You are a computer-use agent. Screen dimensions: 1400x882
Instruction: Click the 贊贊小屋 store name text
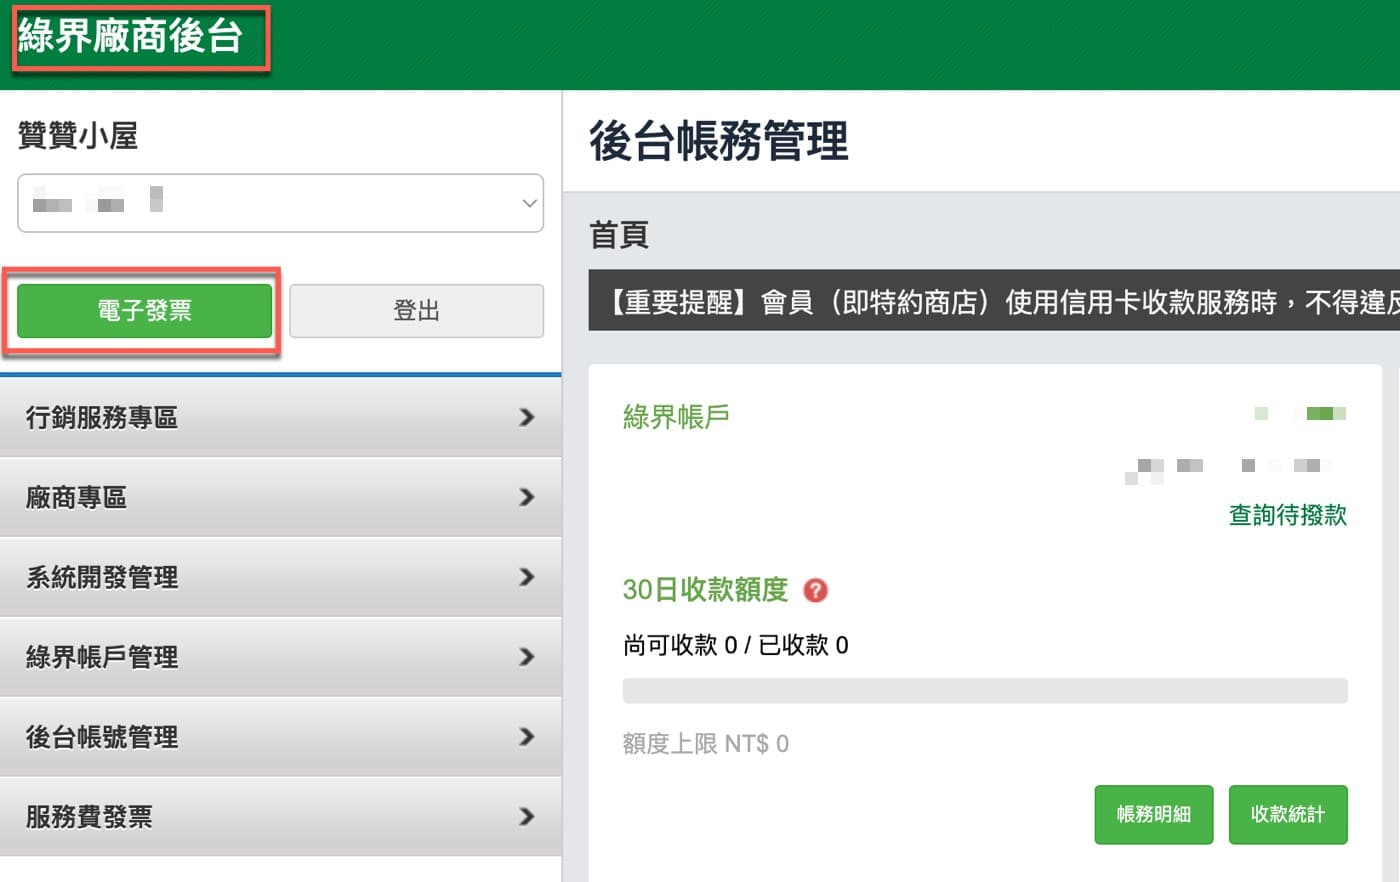[78, 136]
